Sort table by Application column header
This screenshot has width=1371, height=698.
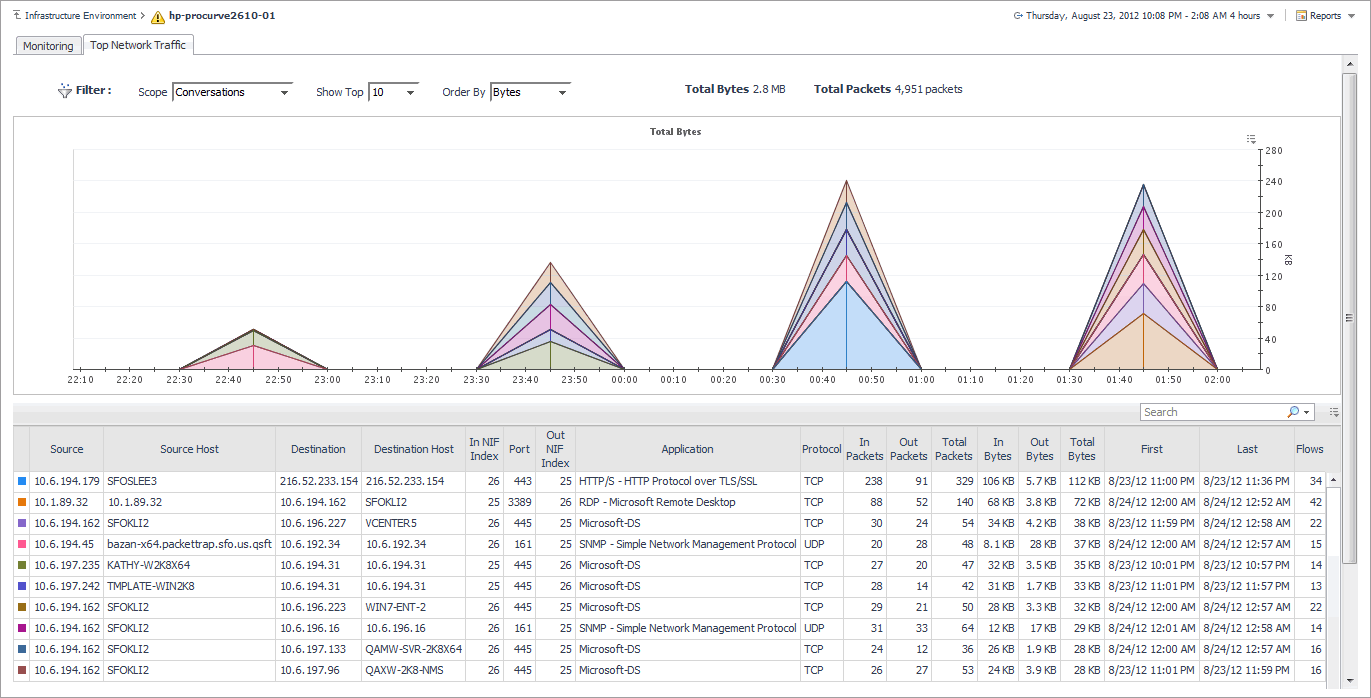point(687,449)
